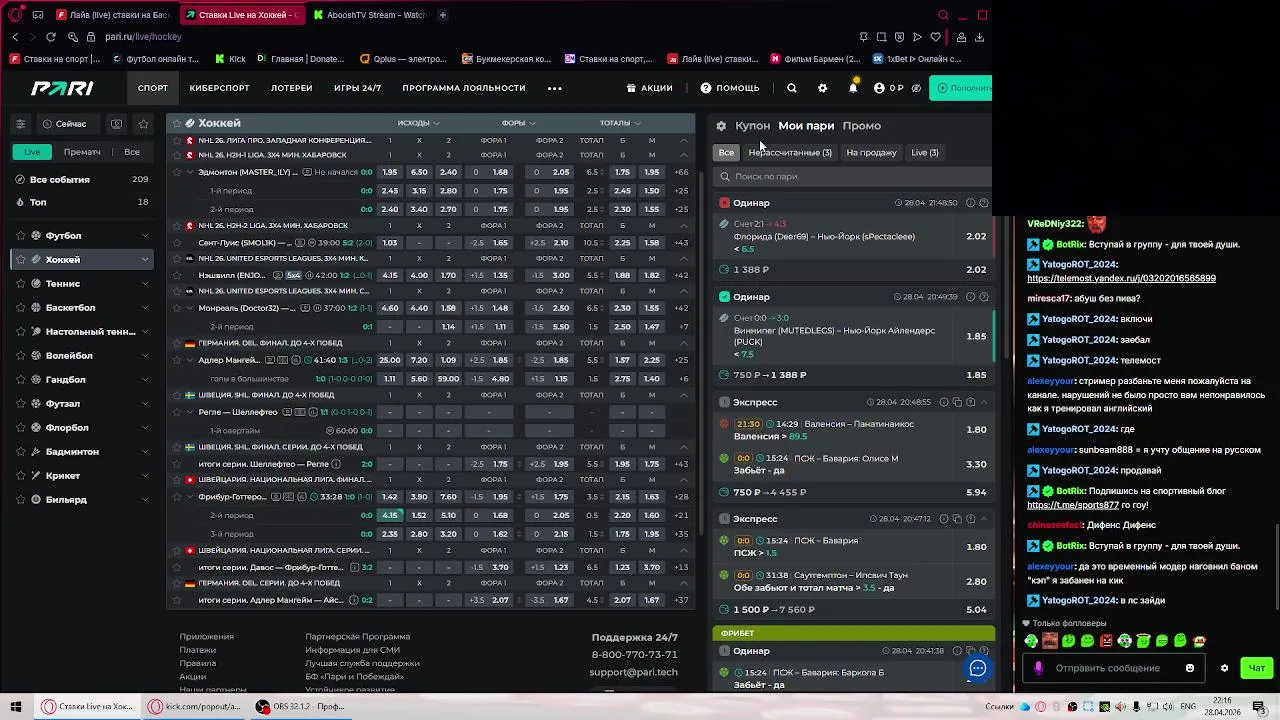Reload the page in browser toolbar
Screen dimensions: 1280x720
[51, 37]
